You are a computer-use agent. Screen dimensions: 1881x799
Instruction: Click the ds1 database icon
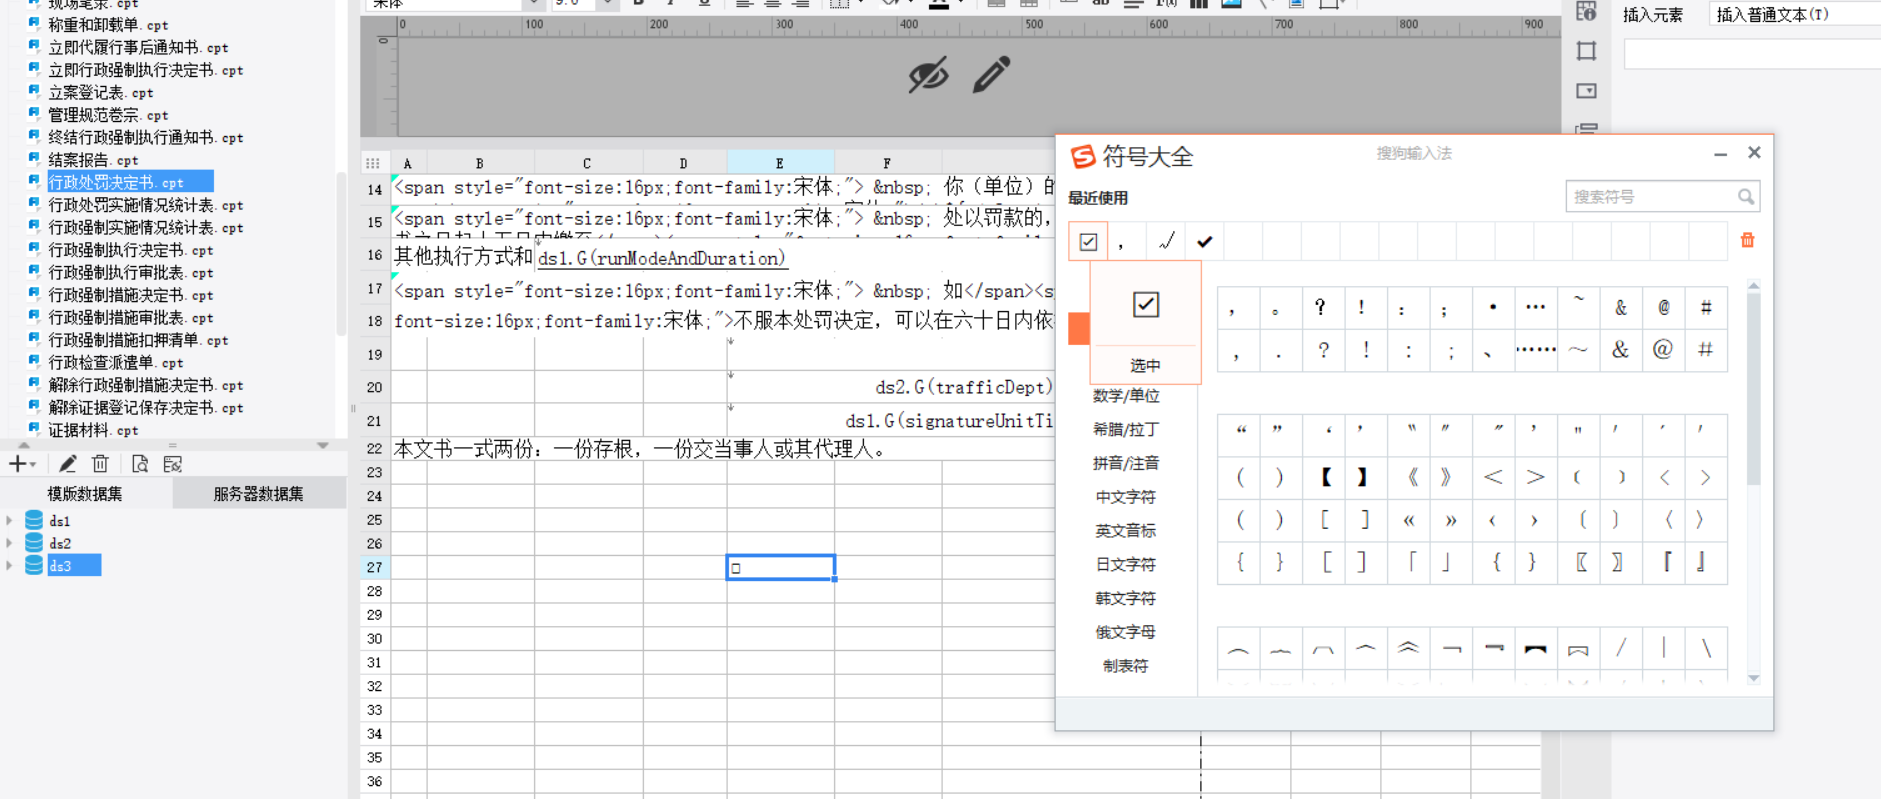[x=34, y=520]
